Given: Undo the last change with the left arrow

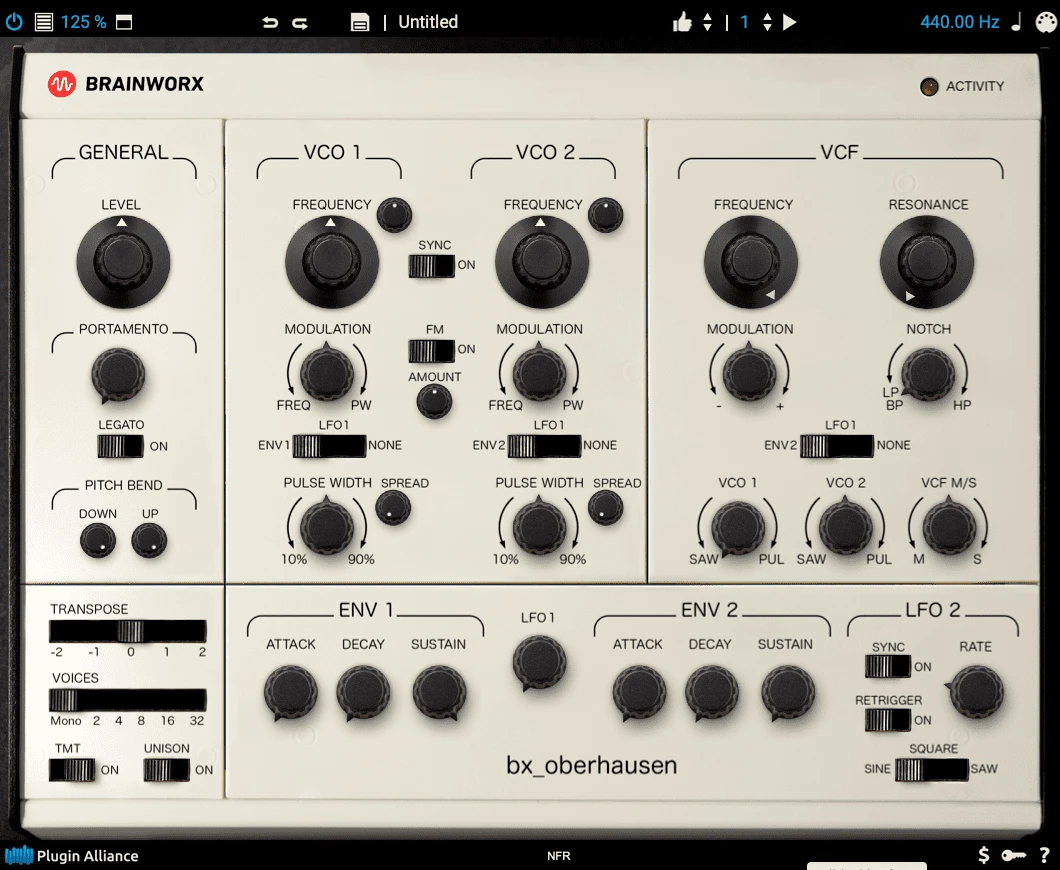Looking at the screenshot, I should (270, 22).
